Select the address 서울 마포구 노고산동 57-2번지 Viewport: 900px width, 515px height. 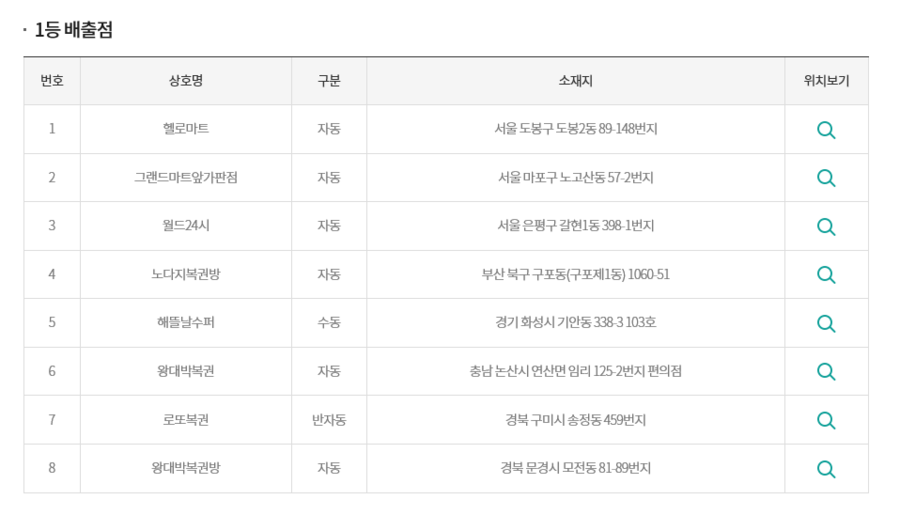tap(575, 178)
